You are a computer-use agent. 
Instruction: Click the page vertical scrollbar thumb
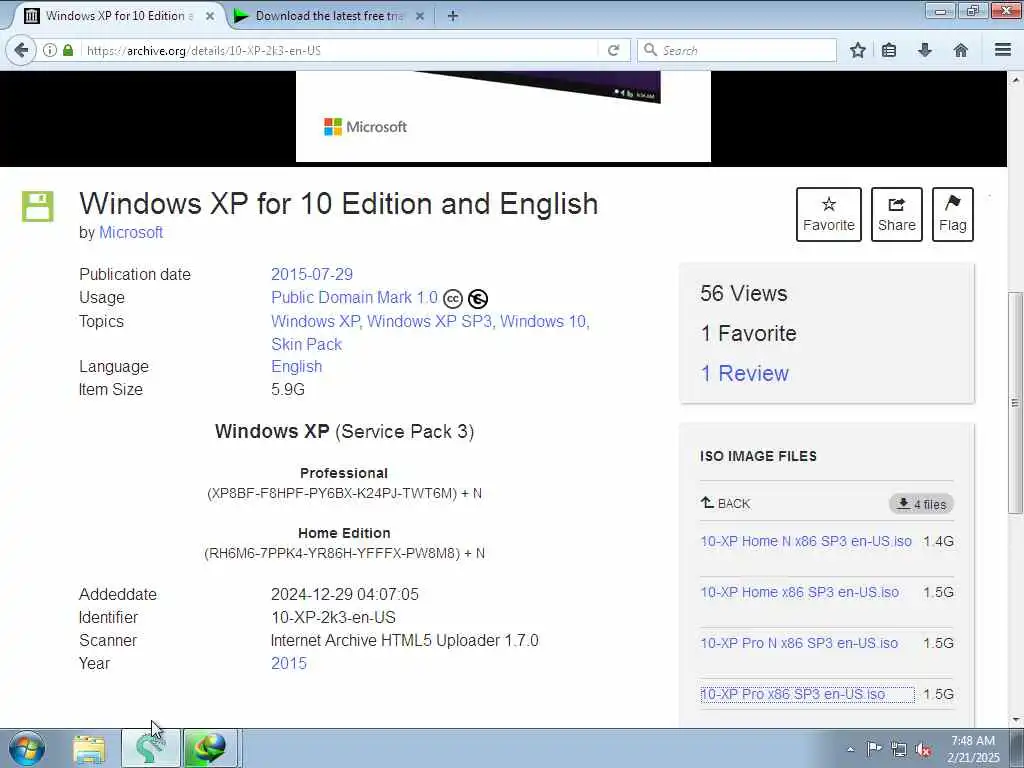point(1015,402)
